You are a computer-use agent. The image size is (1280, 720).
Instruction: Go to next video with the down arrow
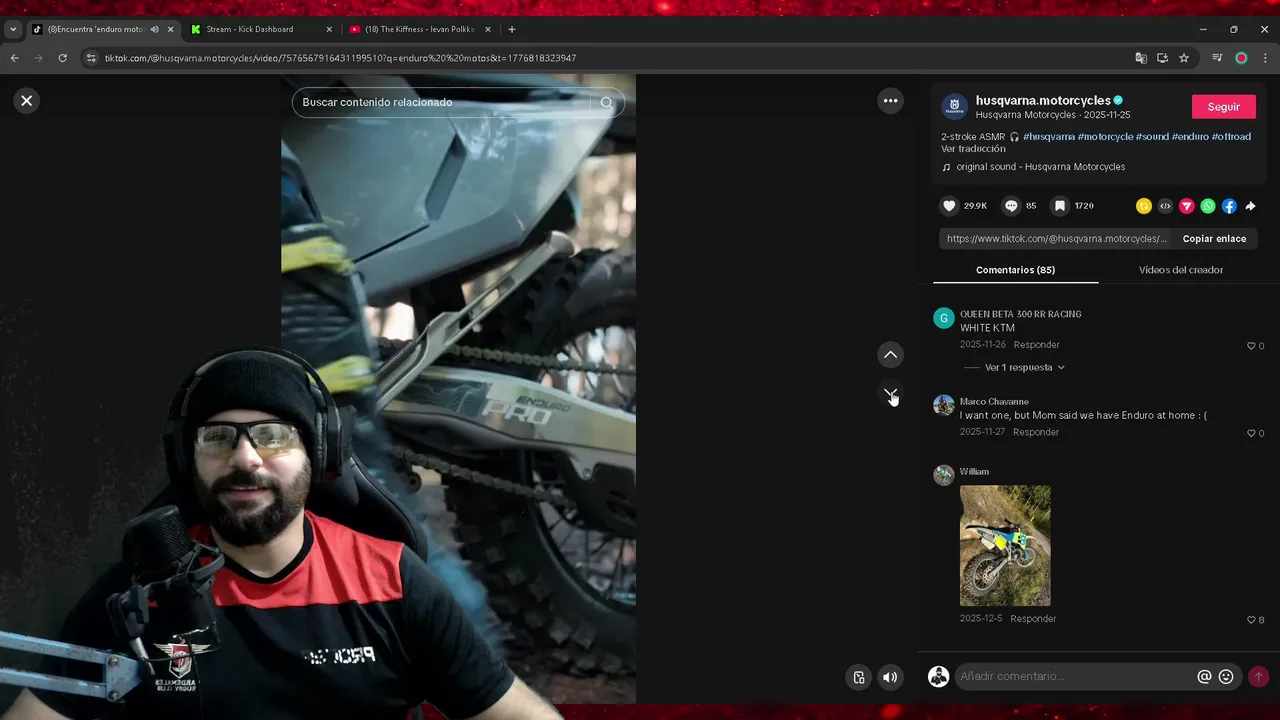[890, 393]
